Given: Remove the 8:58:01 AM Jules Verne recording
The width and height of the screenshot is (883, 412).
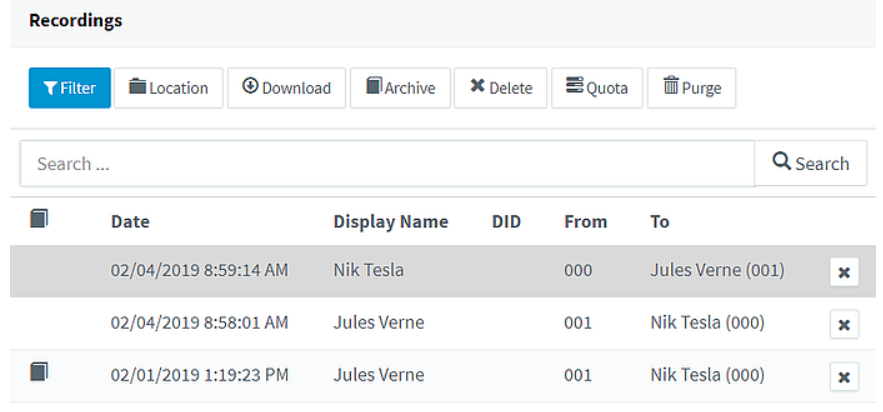Looking at the screenshot, I should pos(844,324).
